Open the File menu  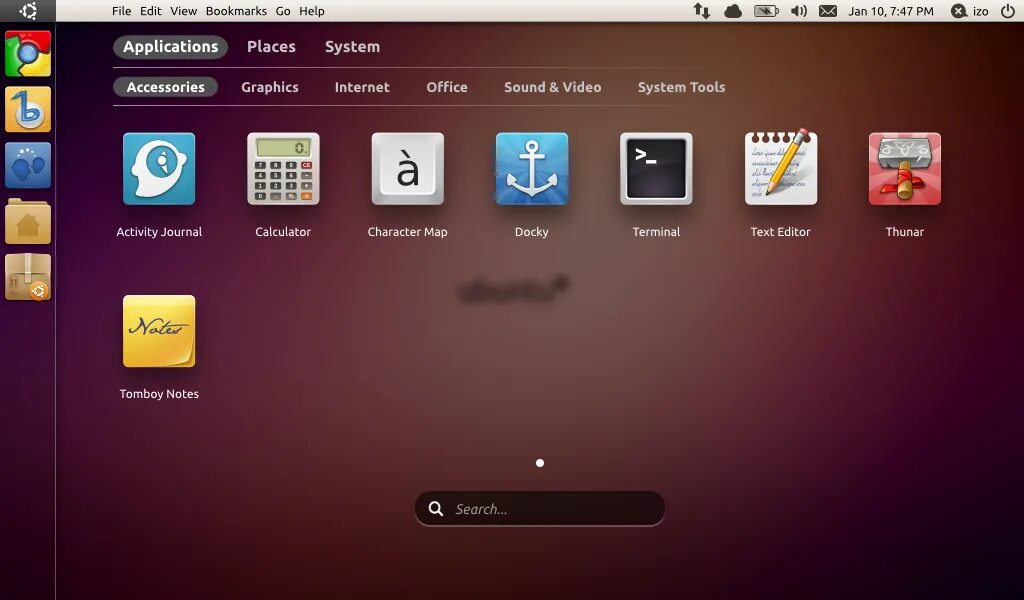(121, 10)
